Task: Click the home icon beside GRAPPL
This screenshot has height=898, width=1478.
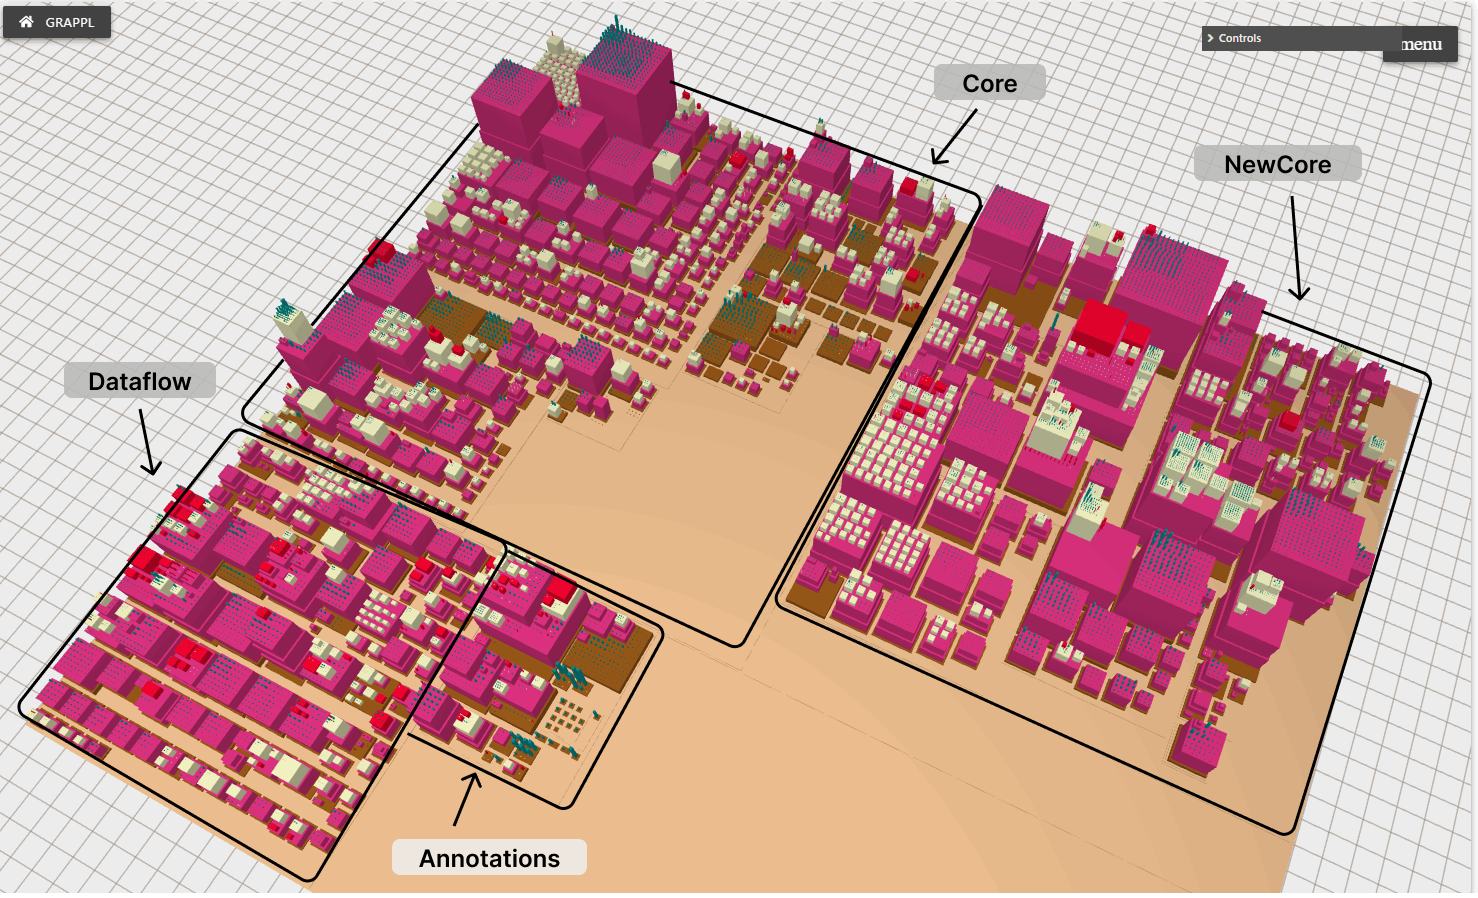Action: pyautogui.click(x=26, y=22)
